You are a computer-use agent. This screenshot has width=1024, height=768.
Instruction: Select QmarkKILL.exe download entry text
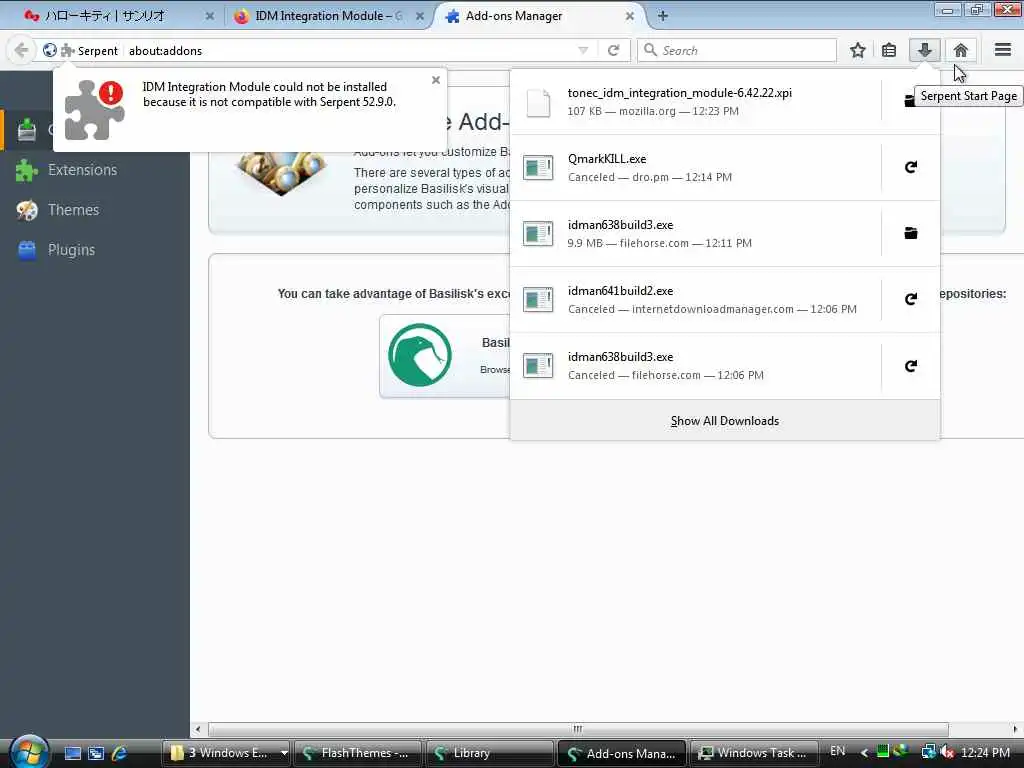click(607, 159)
